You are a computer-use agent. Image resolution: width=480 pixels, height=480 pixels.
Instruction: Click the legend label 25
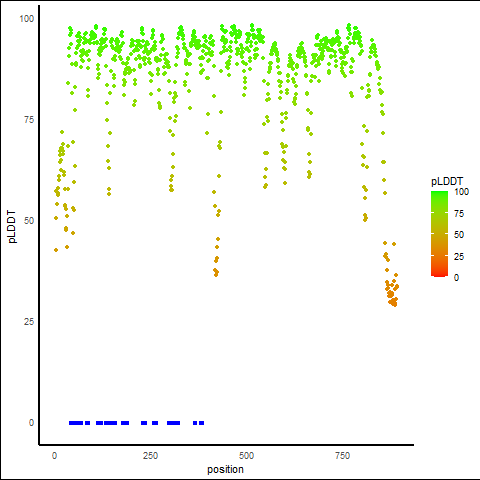click(459, 256)
